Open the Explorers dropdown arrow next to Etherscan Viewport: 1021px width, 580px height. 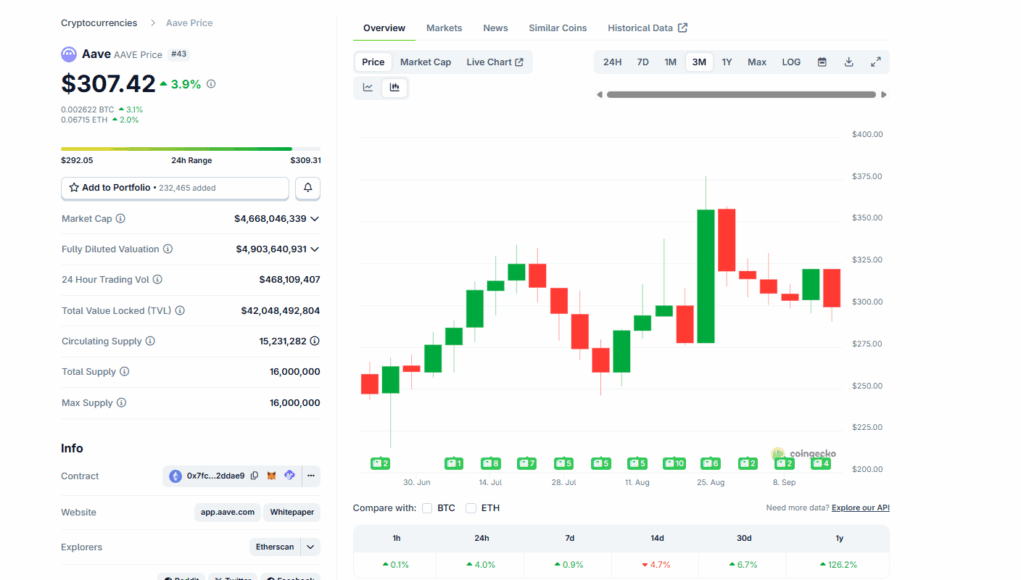(x=311, y=547)
